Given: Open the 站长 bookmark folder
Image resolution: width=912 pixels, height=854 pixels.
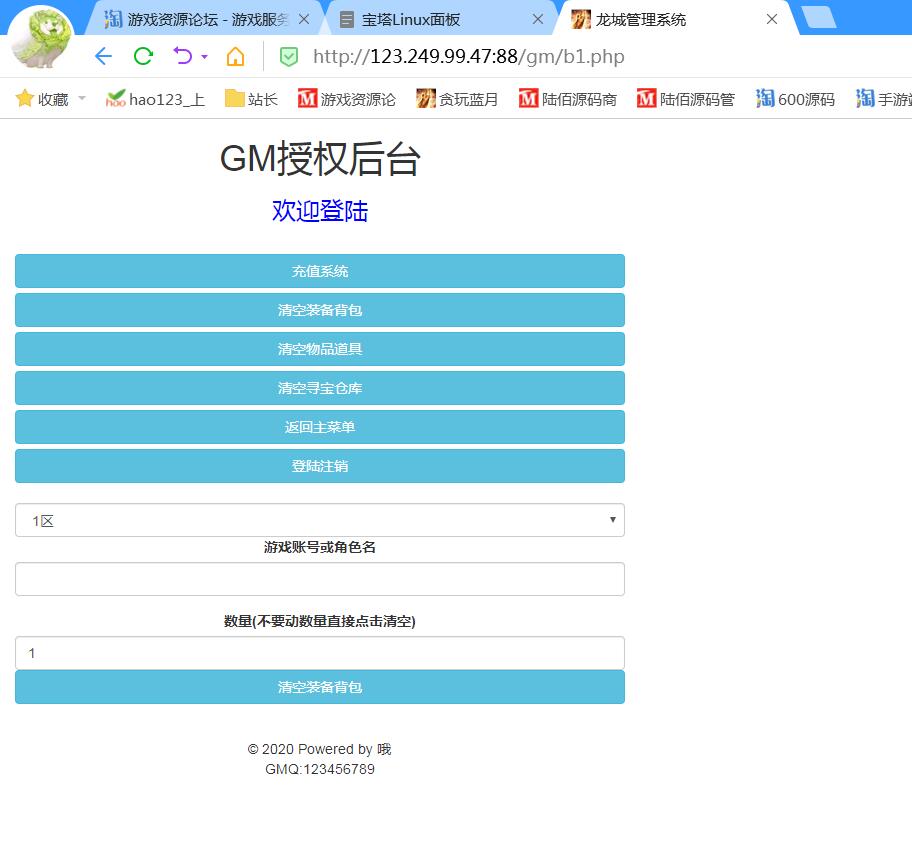Looking at the screenshot, I should pyautogui.click(x=251, y=99).
